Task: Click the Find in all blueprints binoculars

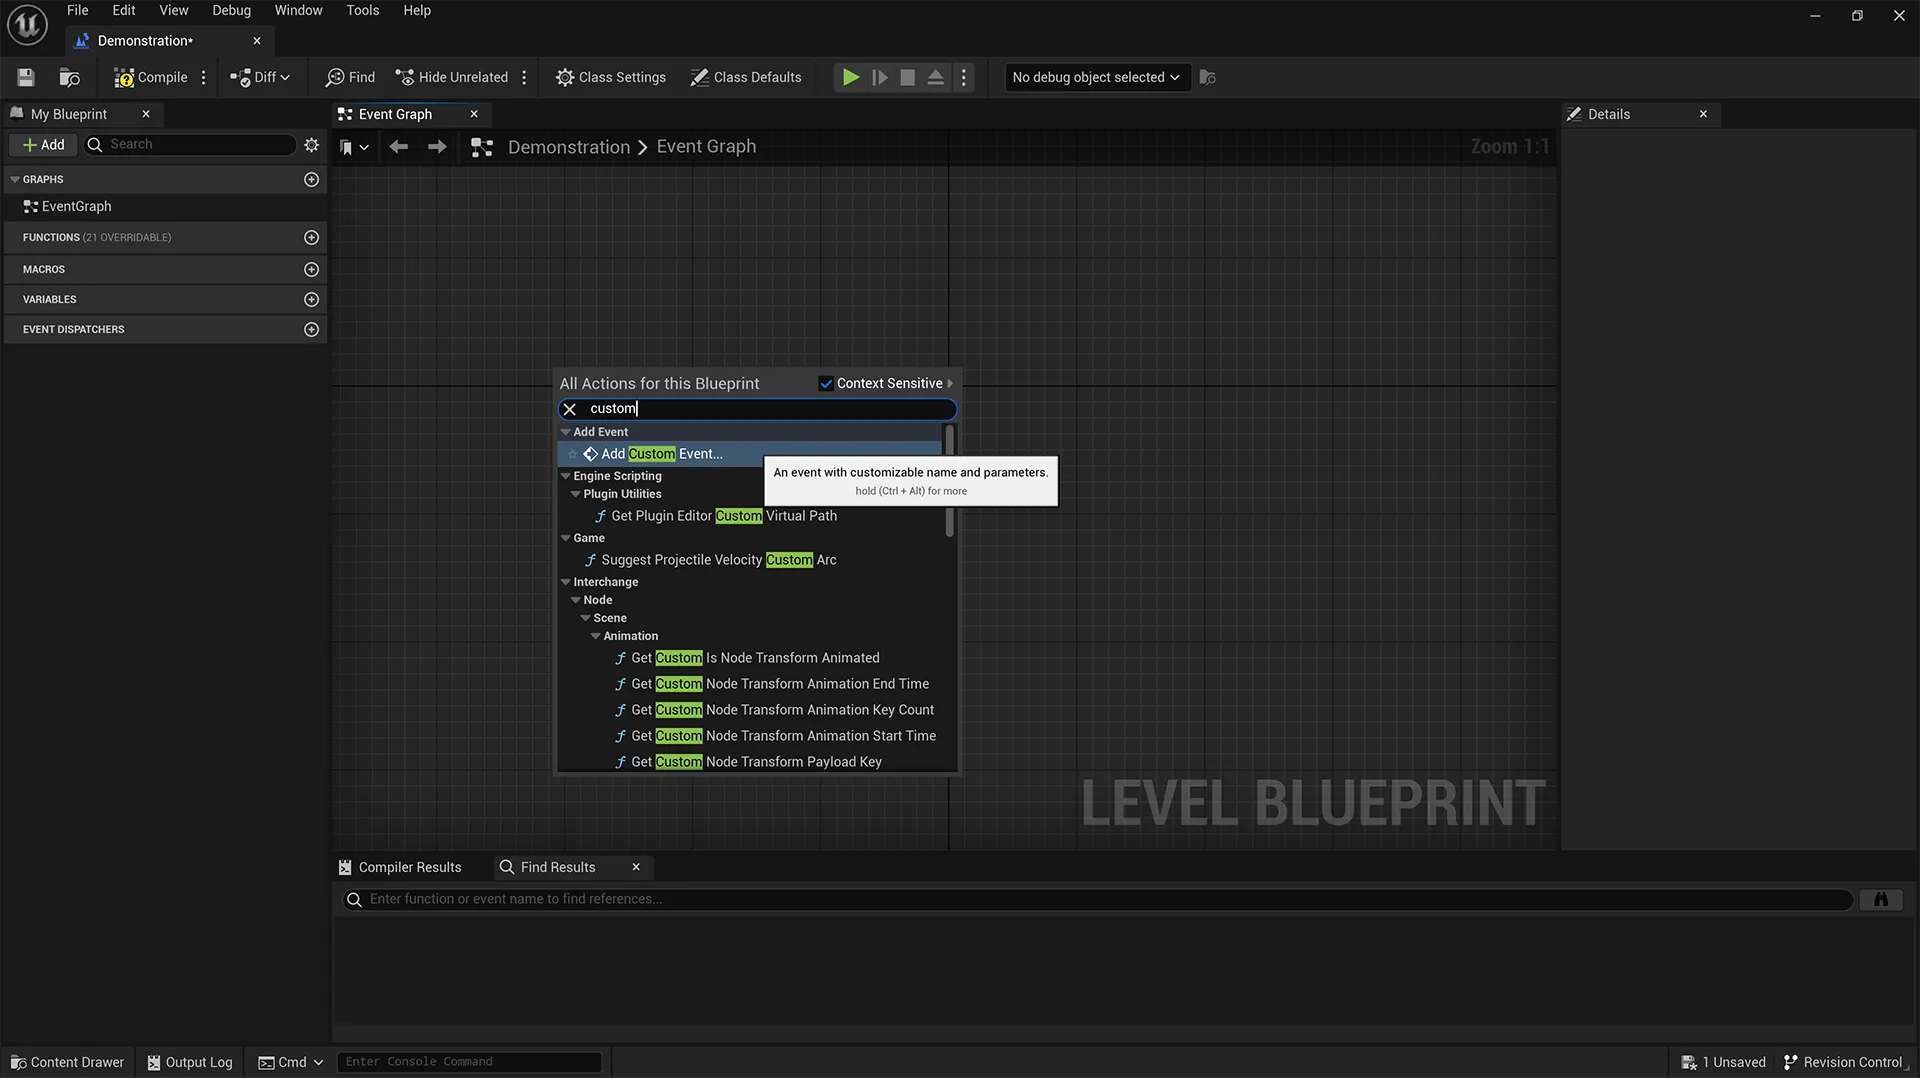Action: (x=1880, y=899)
